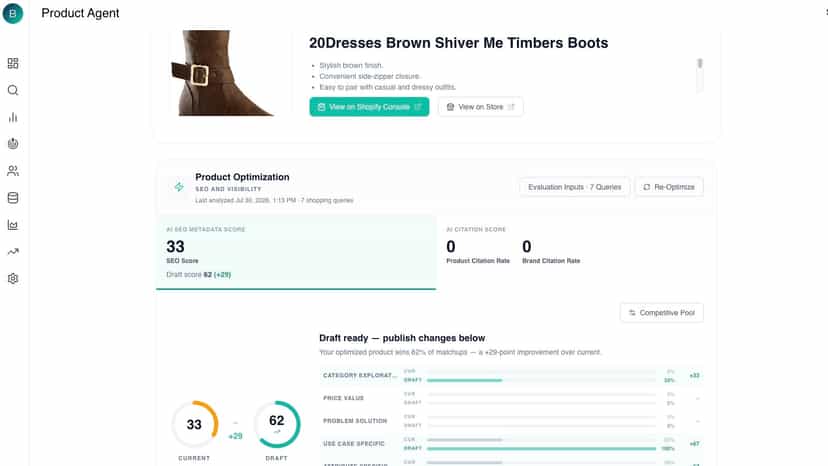Screen dimensions: 828x466
Task: Open the agent bot icon in sidebar
Action: click(13, 144)
